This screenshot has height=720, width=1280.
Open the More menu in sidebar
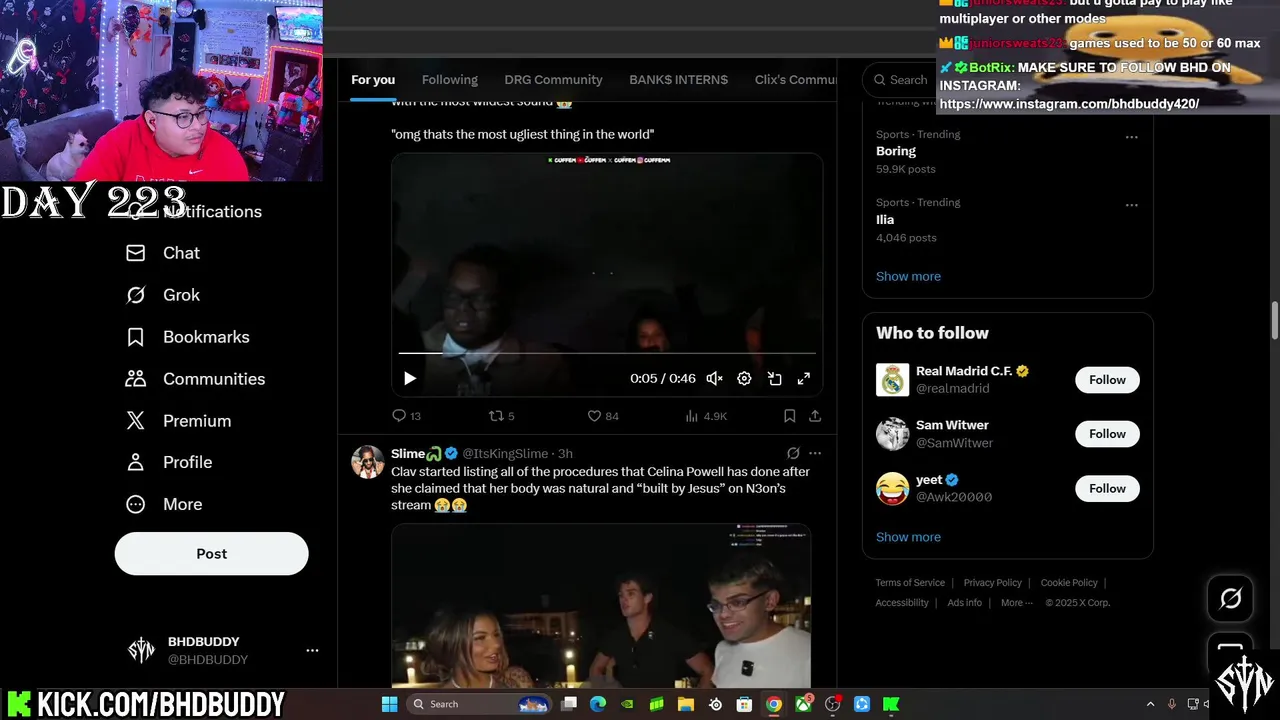point(163,504)
